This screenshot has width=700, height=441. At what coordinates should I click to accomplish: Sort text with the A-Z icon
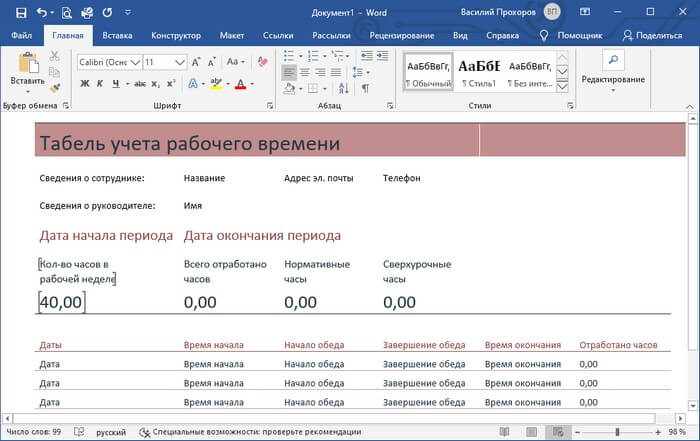[x=343, y=88]
